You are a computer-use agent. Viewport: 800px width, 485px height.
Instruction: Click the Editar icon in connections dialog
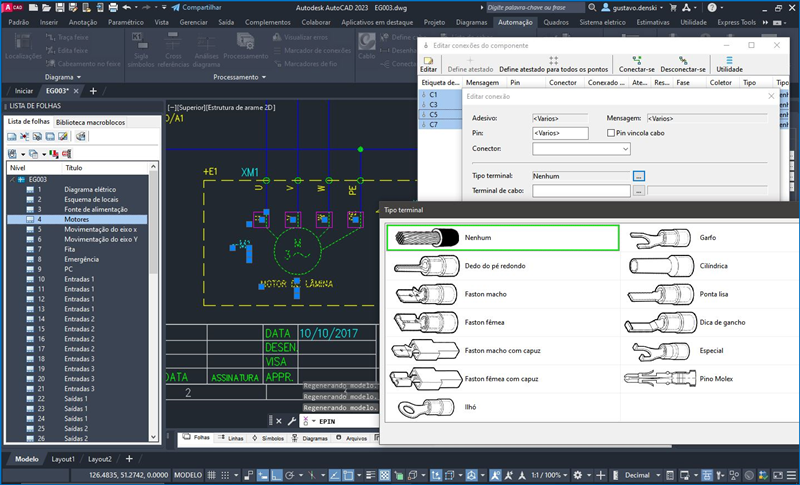coord(428,60)
